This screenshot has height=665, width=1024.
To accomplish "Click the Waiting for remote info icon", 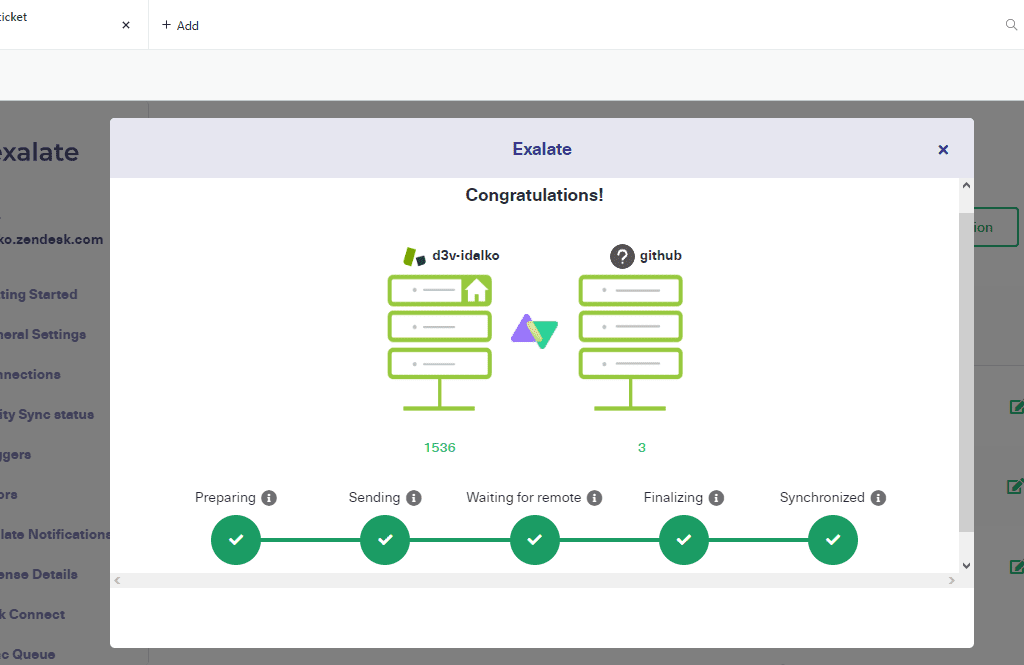I will [x=594, y=498].
